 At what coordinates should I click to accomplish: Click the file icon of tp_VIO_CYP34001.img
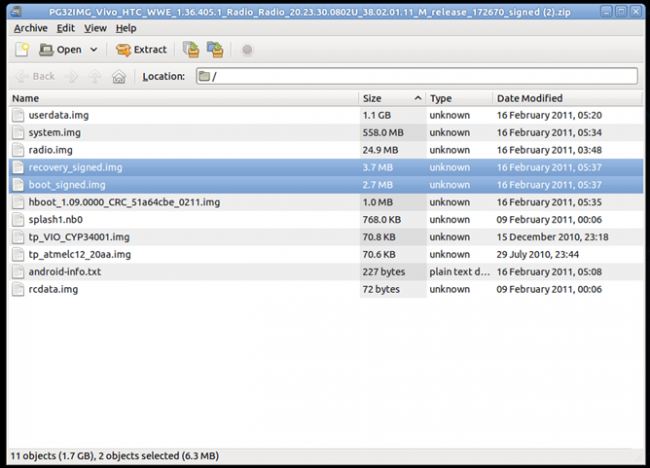tap(18, 237)
